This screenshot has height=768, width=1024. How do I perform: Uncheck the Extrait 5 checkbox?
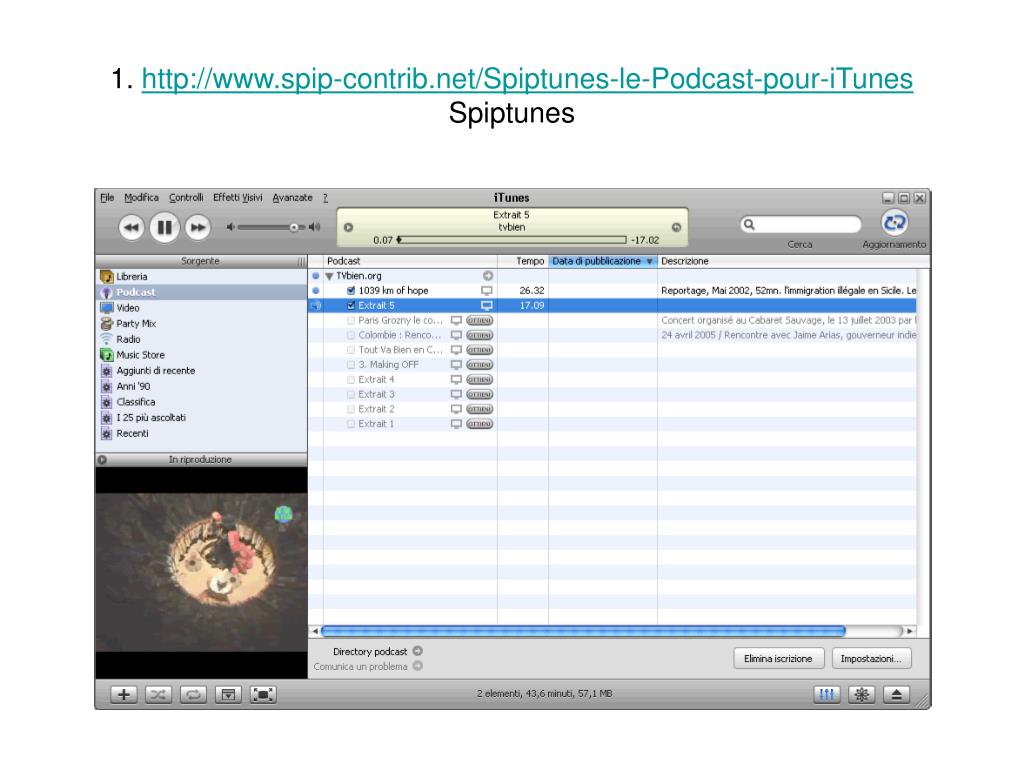pos(351,306)
